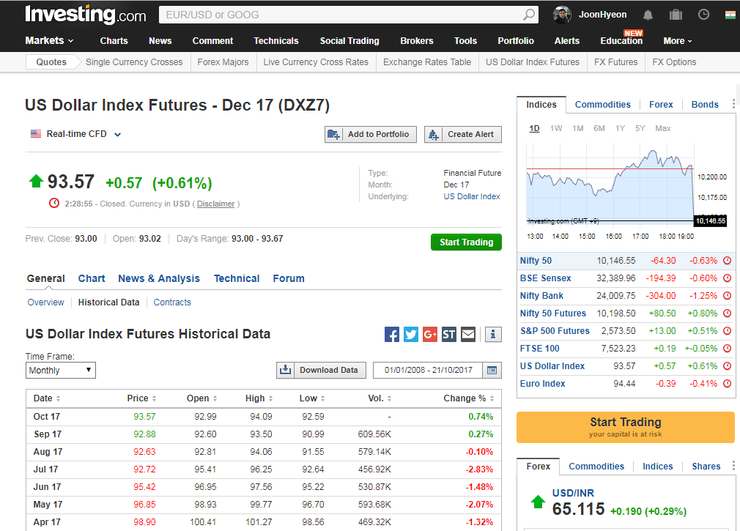Open the FX Options link

point(674,62)
